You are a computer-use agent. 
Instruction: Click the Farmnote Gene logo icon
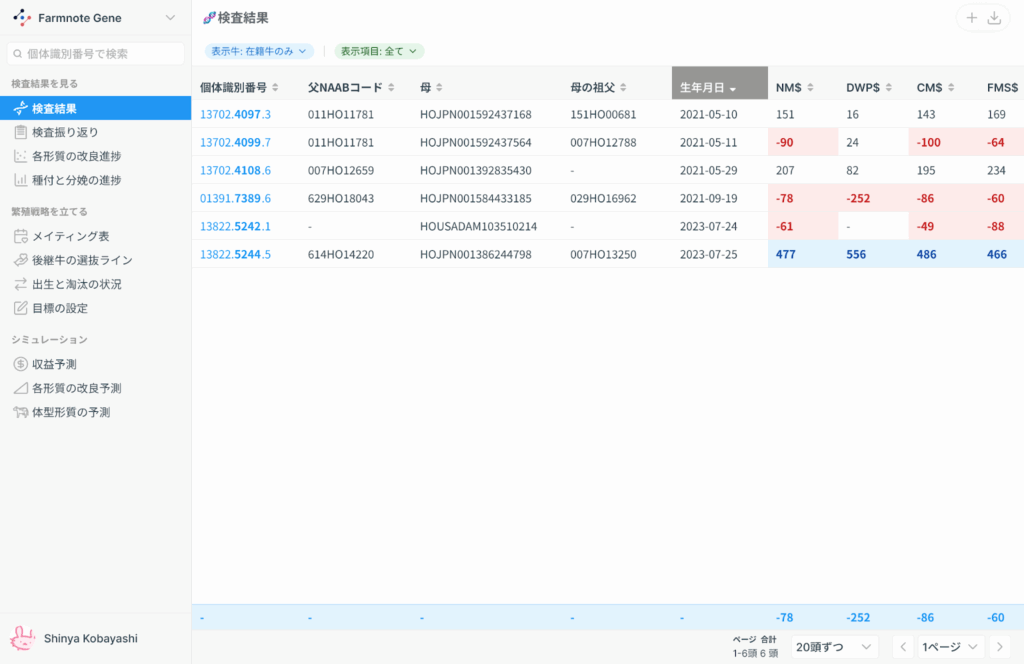(22, 18)
